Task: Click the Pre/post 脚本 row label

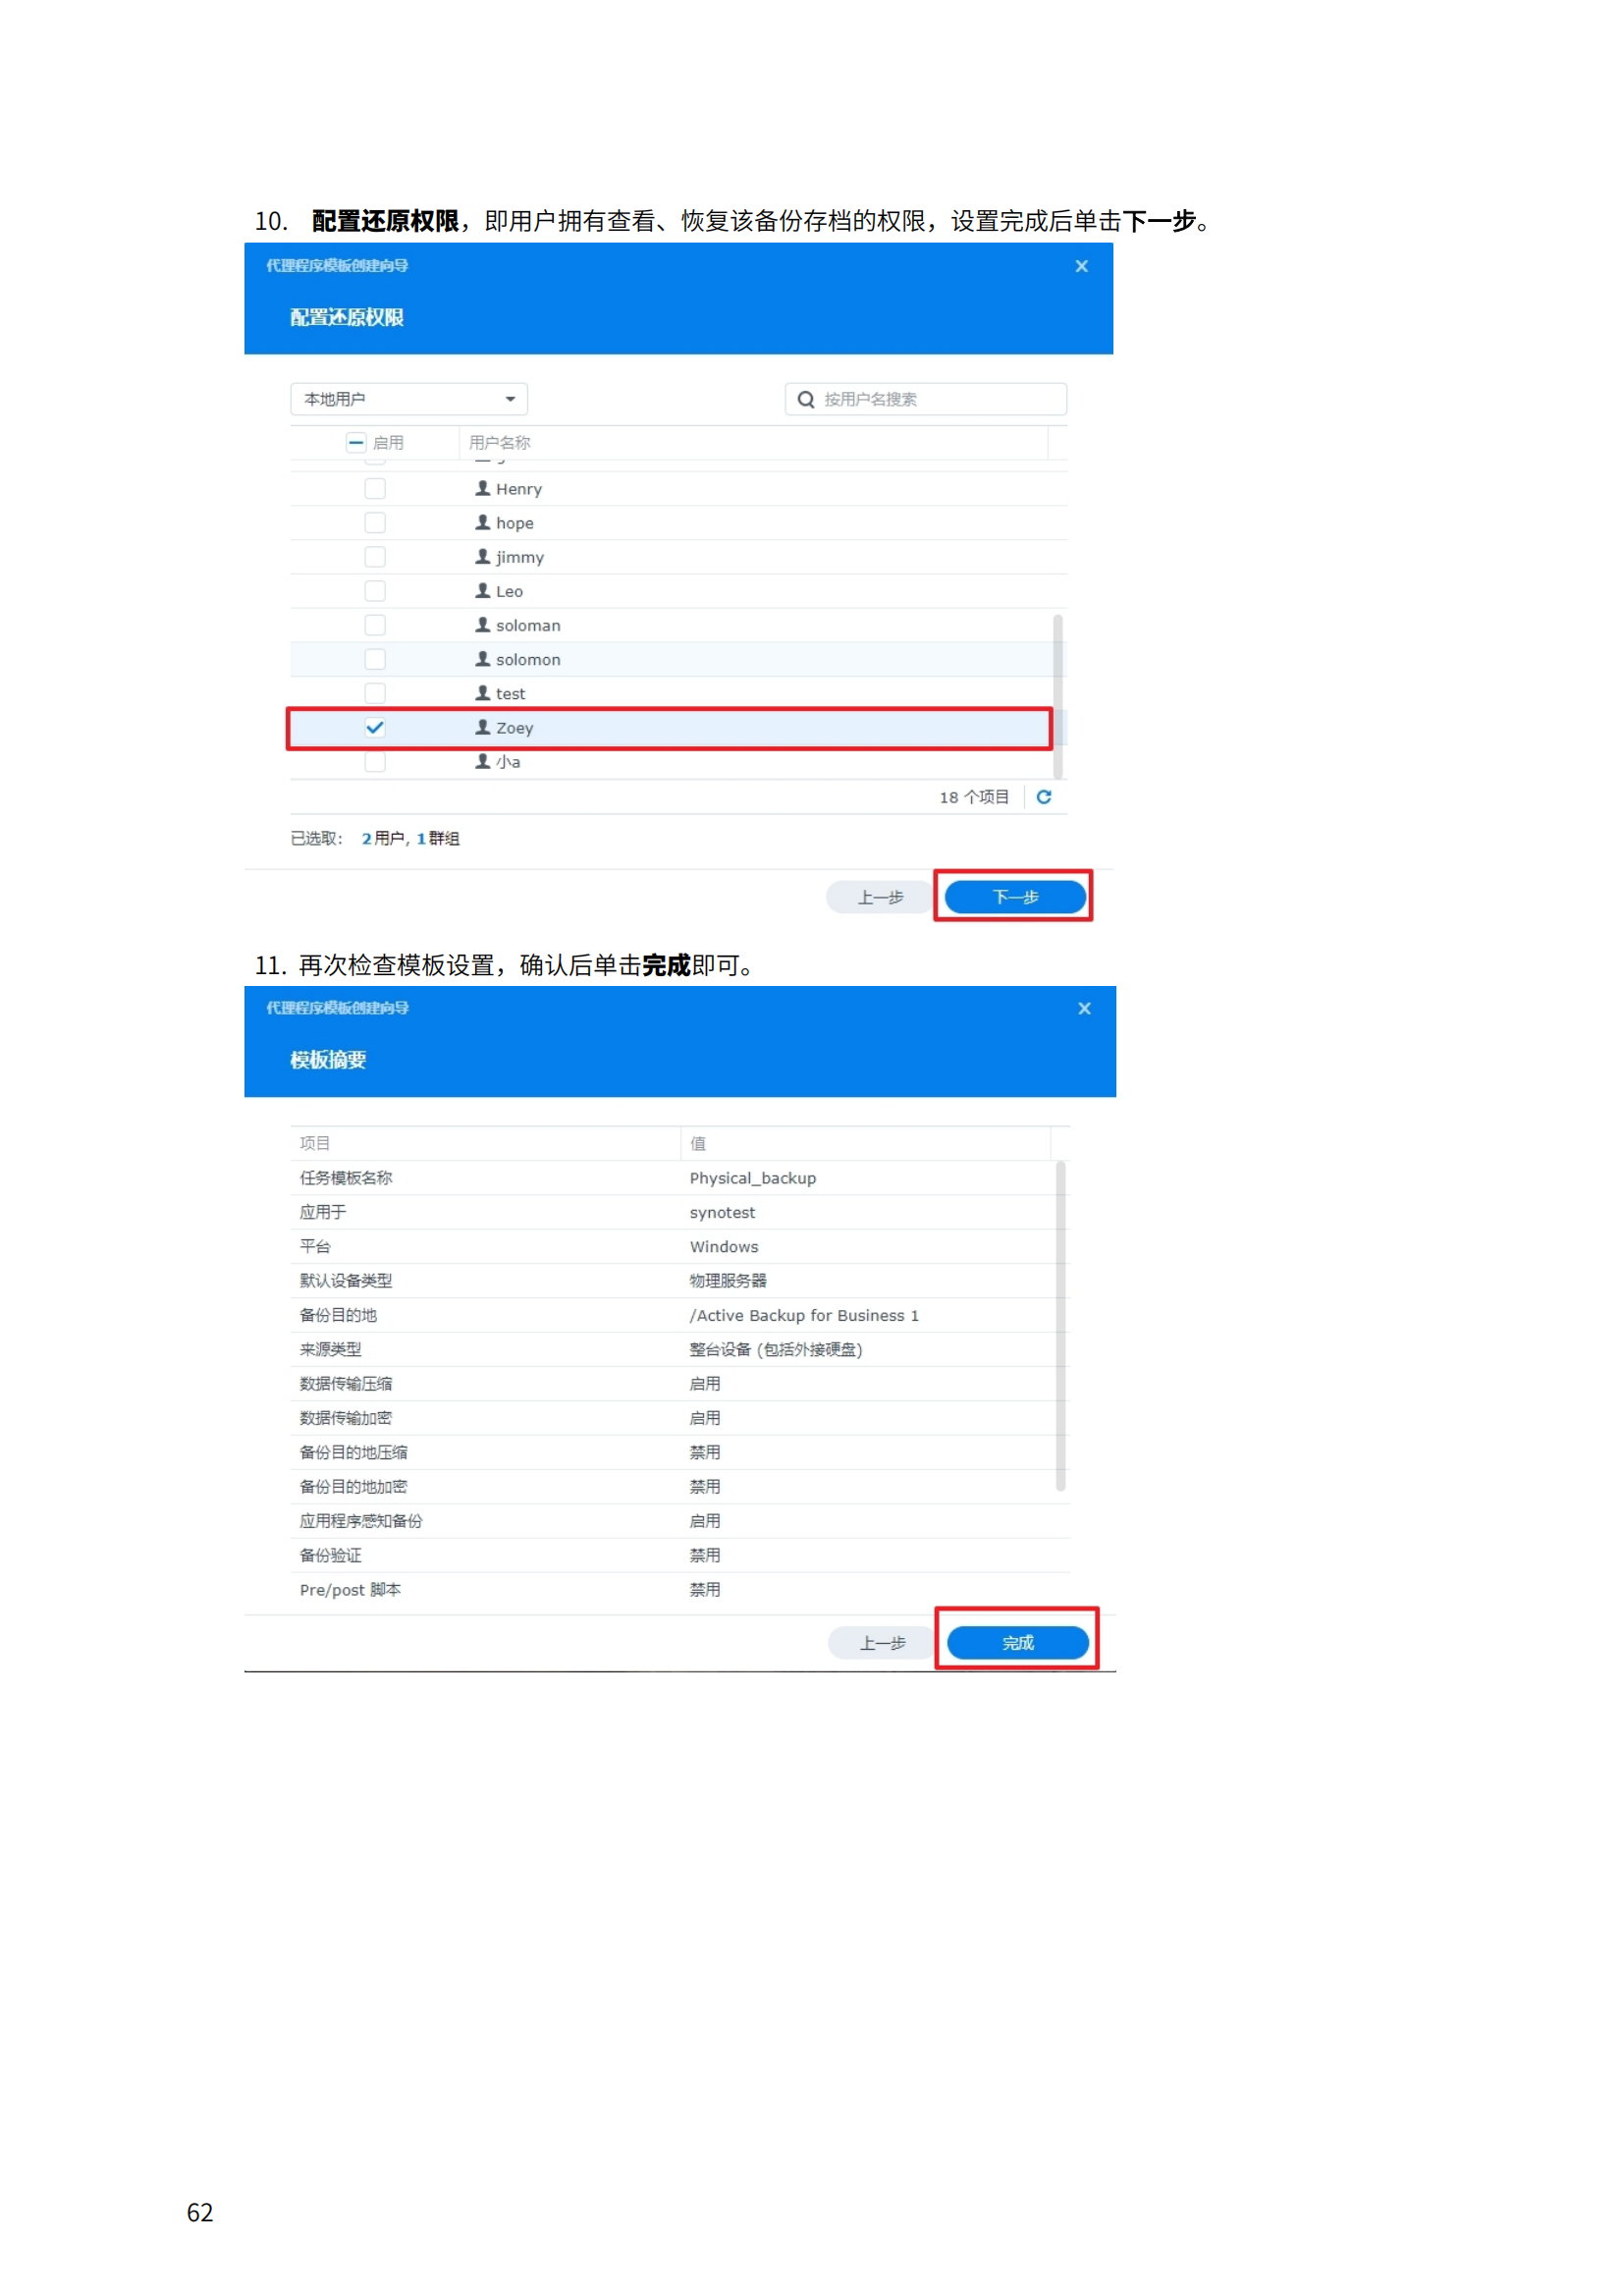Action: coord(350,1590)
